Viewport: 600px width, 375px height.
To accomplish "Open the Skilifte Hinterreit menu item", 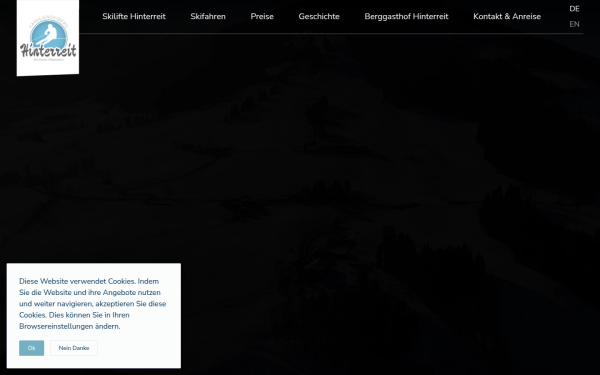I will pos(134,16).
